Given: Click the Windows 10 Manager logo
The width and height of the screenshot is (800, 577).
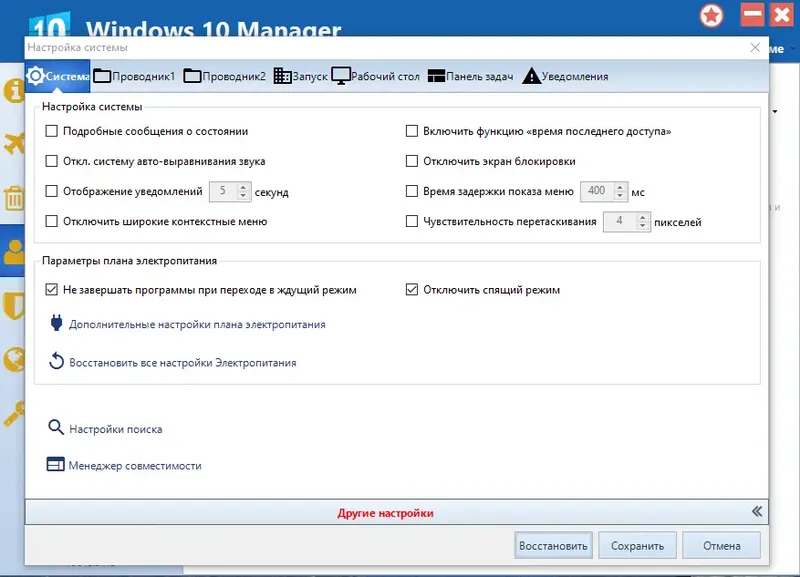Looking at the screenshot, I should pyautogui.click(x=49, y=26).
